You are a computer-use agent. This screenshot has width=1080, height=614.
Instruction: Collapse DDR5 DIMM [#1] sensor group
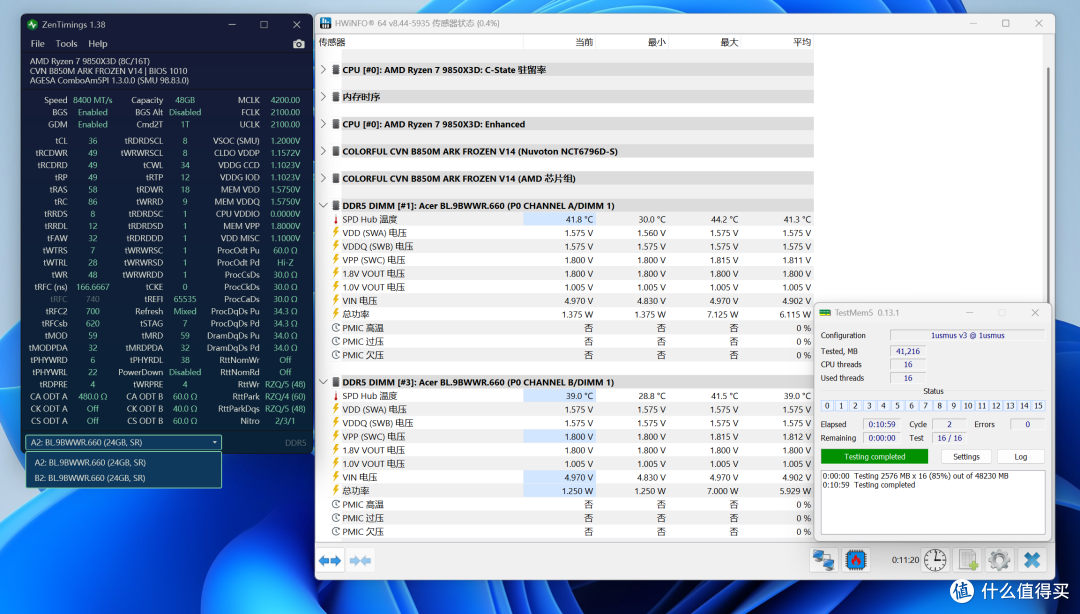click(x=323, y=205)
